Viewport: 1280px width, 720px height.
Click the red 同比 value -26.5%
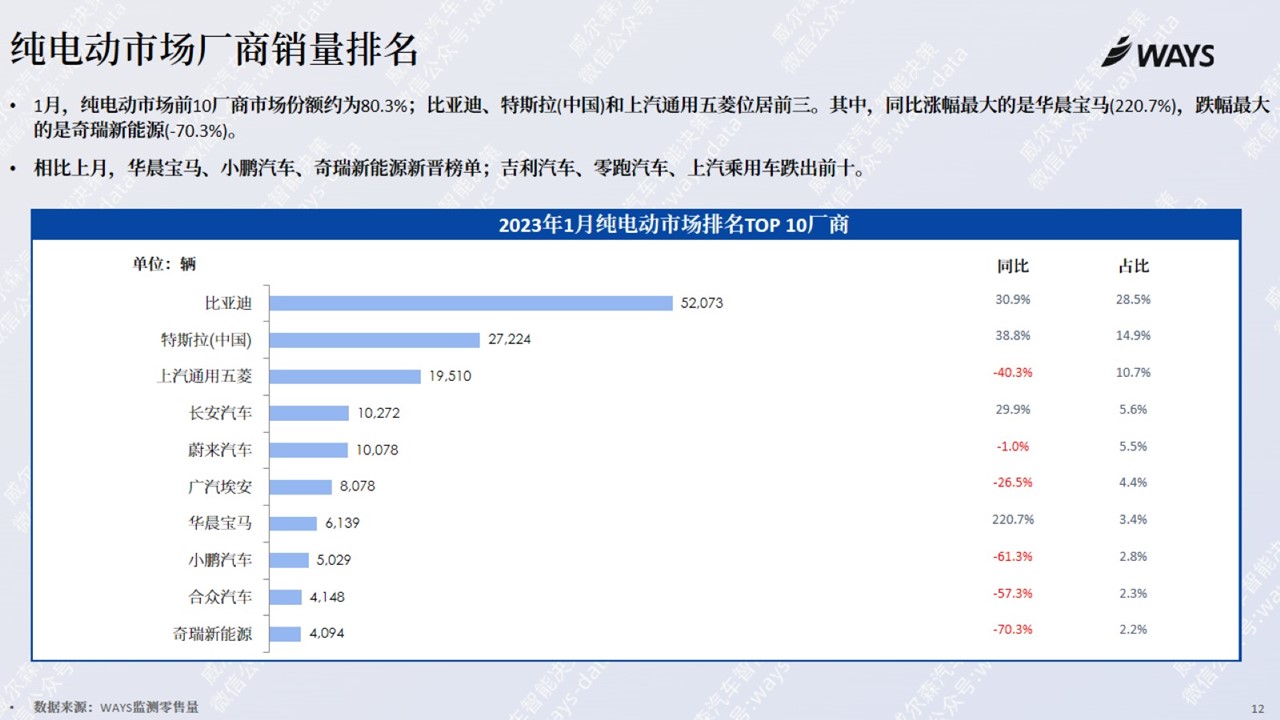[x=1013, y=483]
